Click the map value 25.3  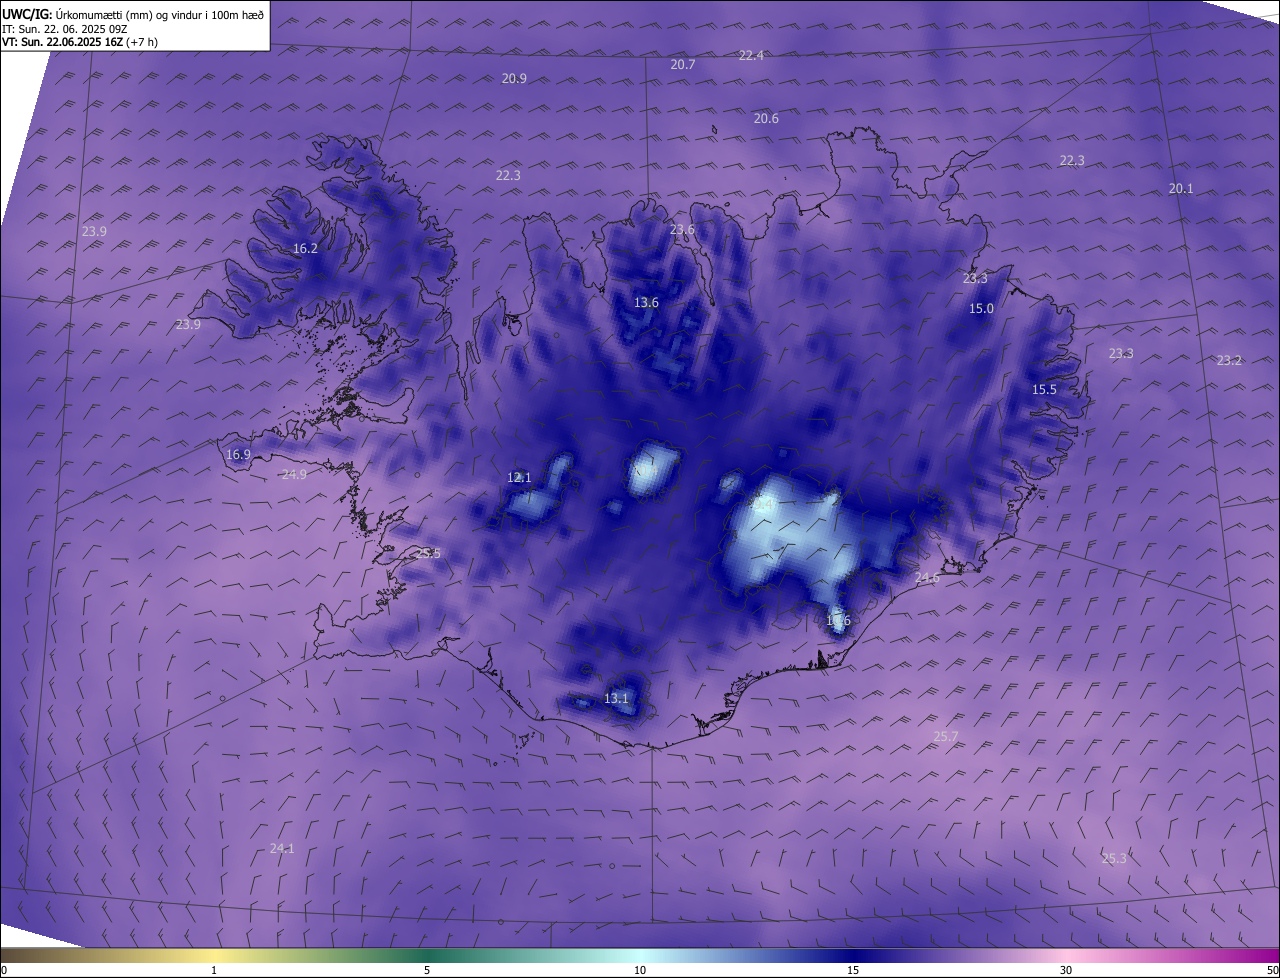pos(1113,858)
